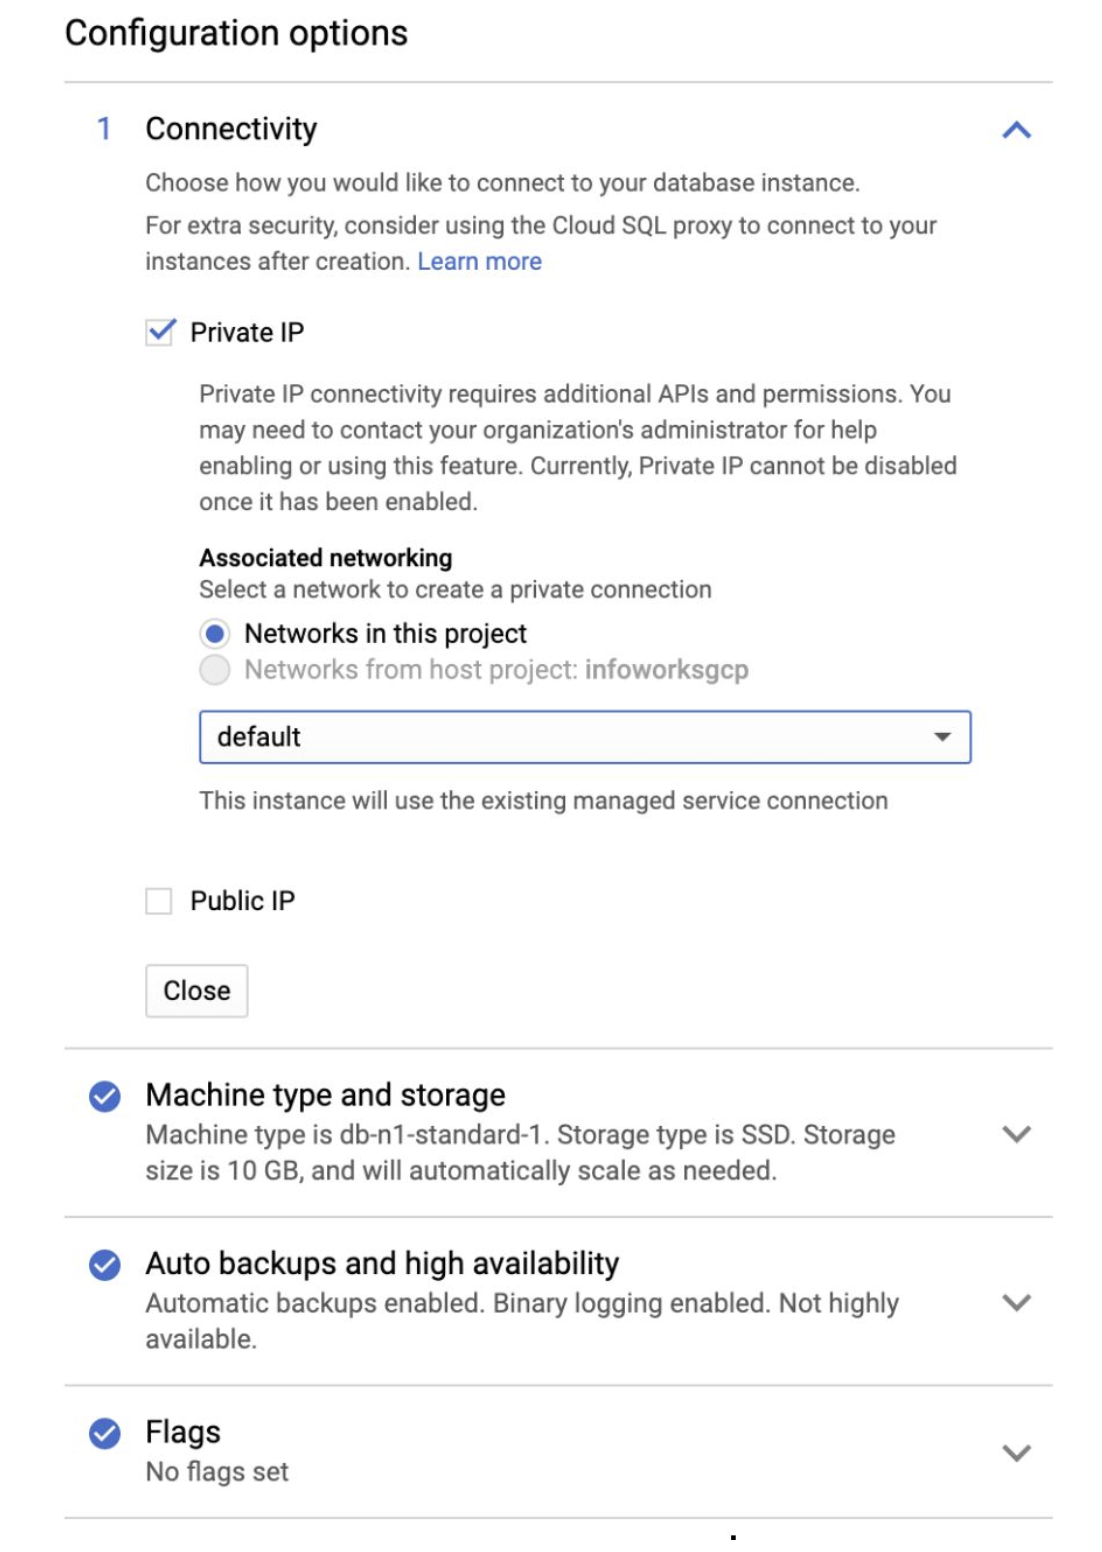Open the Learn more link
The width and height of the screenshot is (1102, 1552).
[x=479, y=261]
